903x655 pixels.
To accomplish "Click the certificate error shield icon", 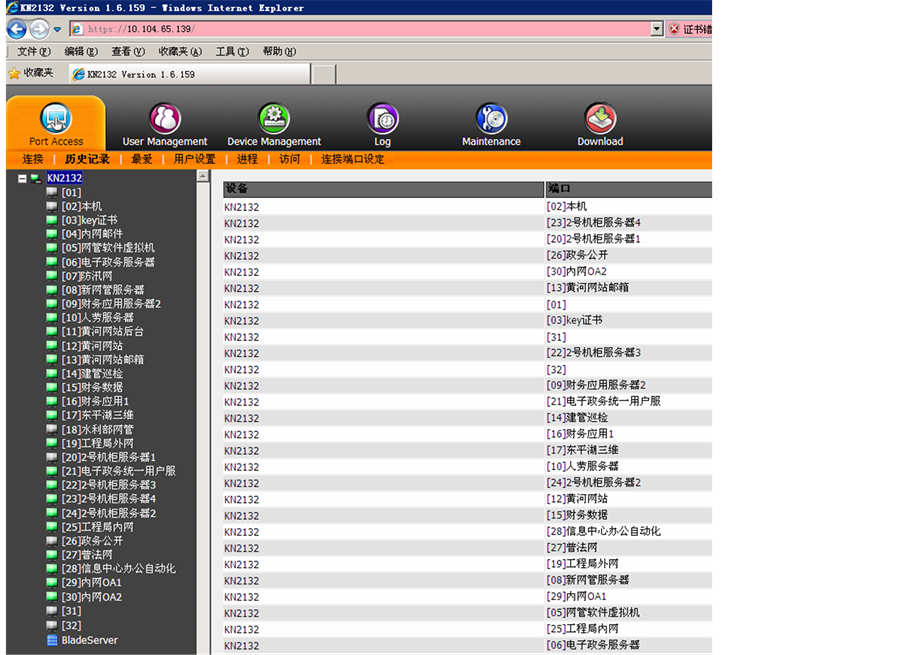I will (675, 29).
